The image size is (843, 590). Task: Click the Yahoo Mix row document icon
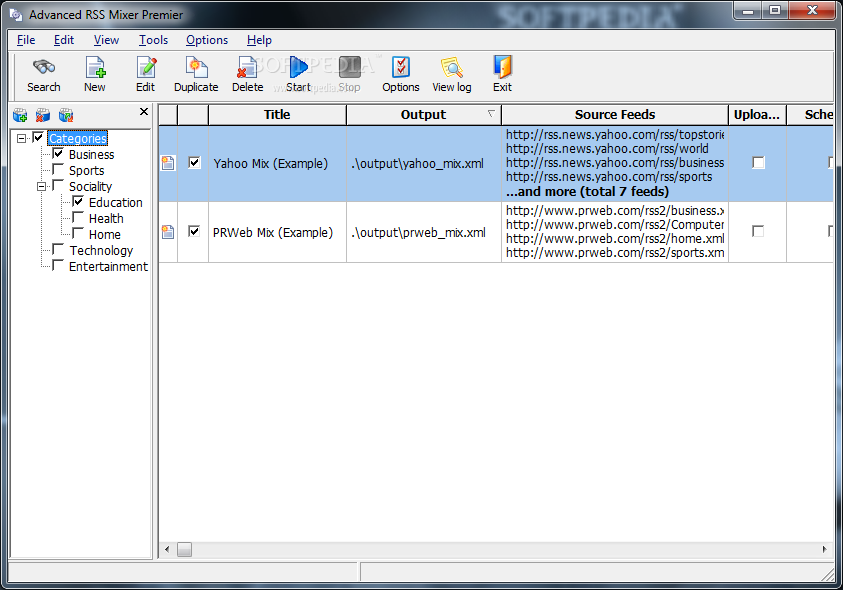(x=168, y=163)
